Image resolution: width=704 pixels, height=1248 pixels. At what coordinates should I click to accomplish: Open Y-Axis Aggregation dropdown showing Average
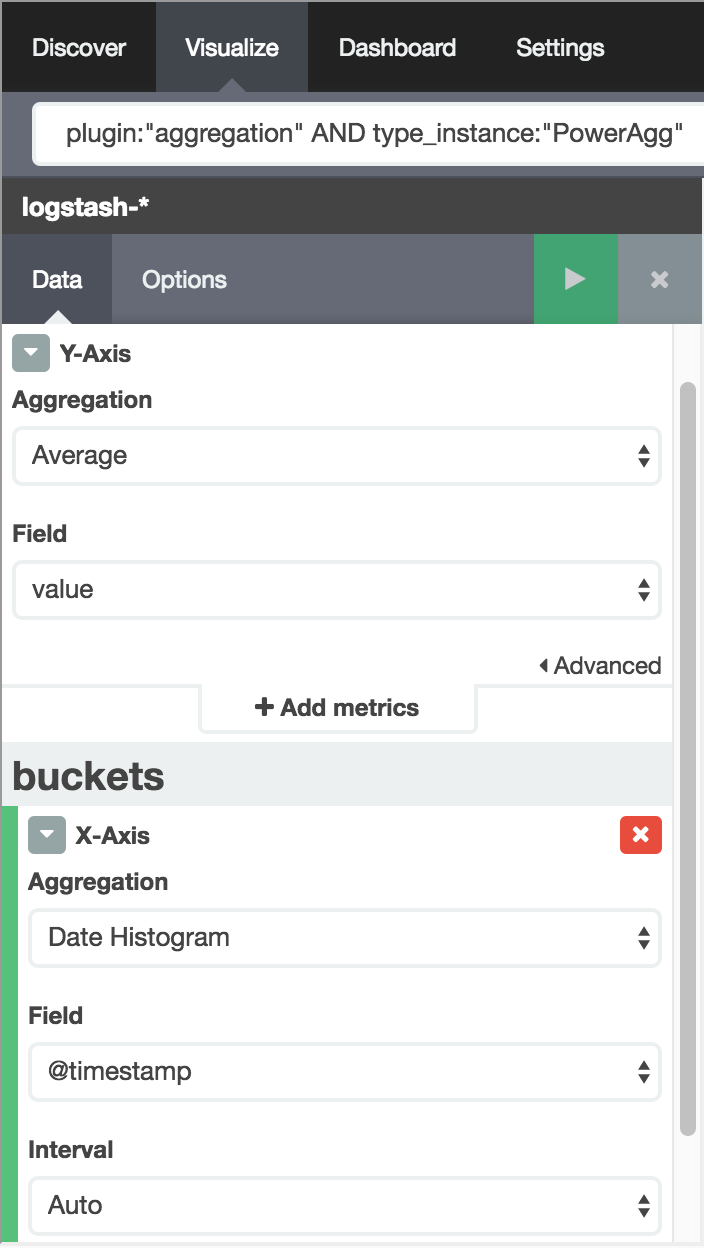pos(336,456)
